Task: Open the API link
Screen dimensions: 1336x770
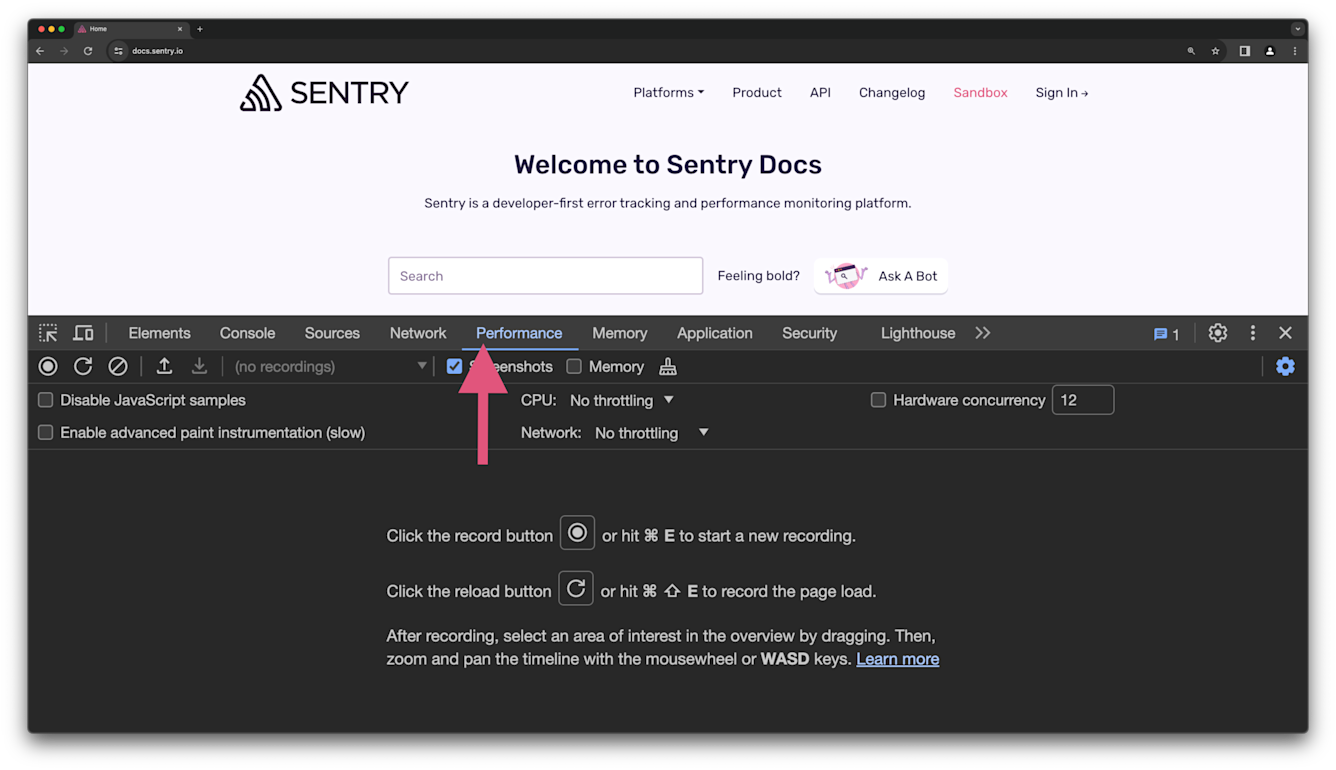Action: (x=820, y=92)
